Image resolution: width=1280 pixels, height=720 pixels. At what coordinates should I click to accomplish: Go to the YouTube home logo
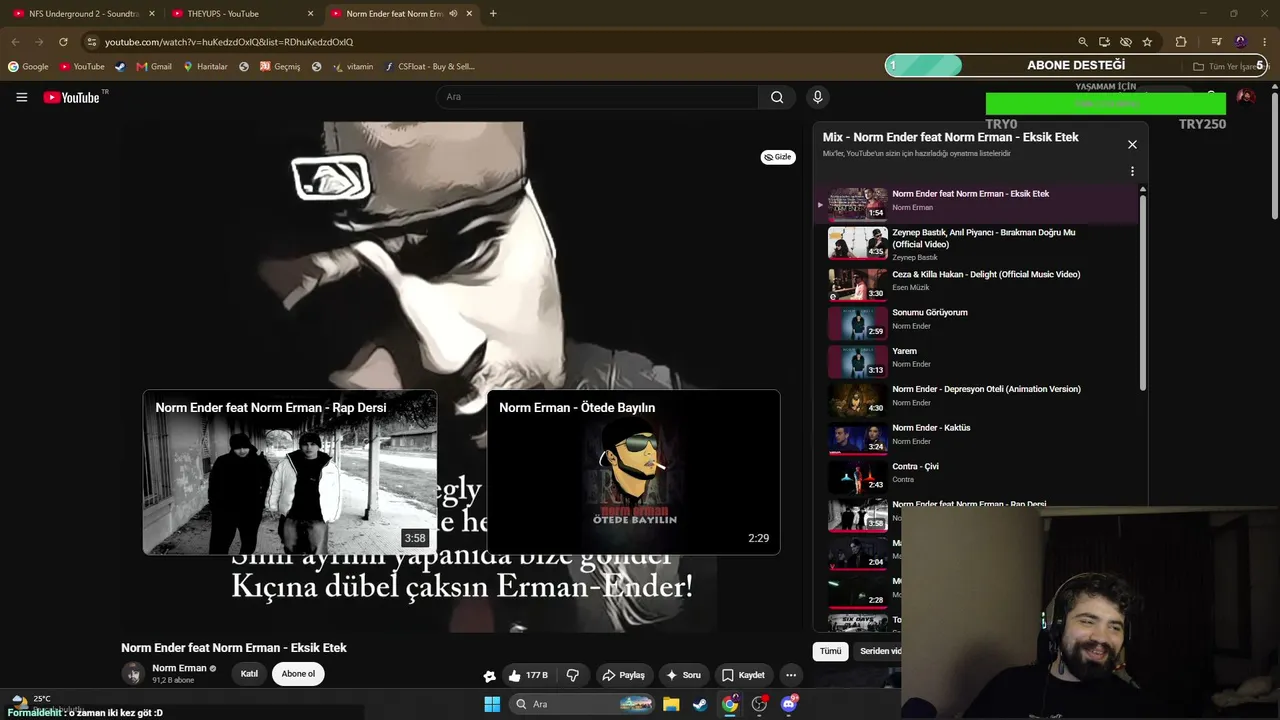(72, 97)
